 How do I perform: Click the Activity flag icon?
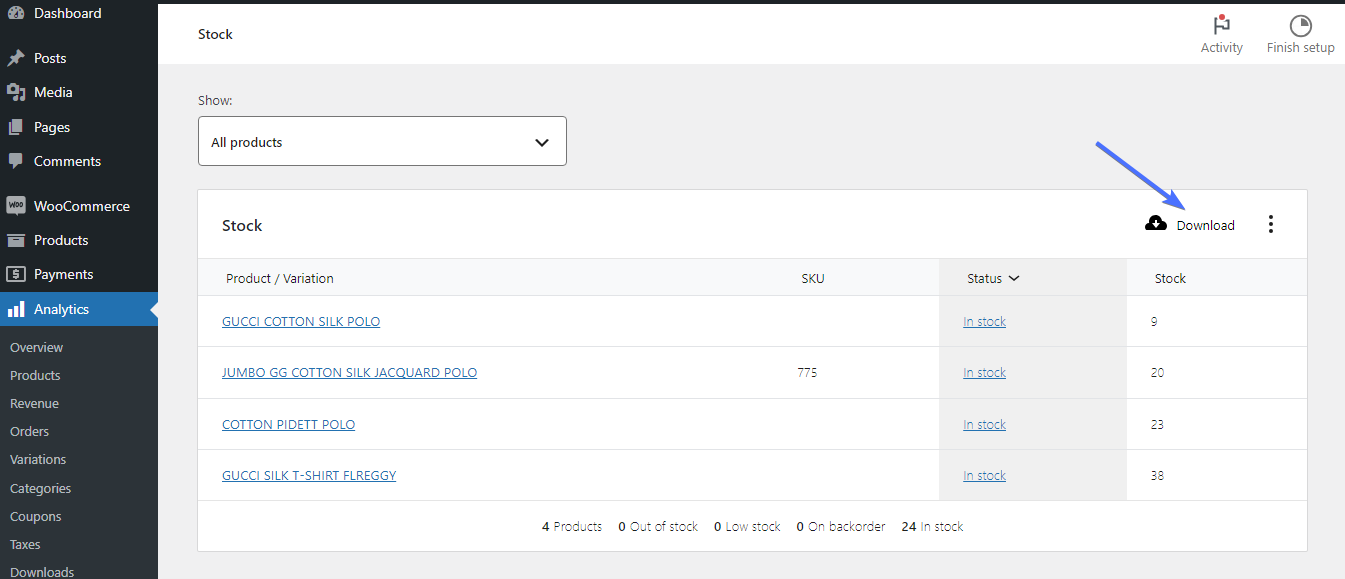(x=1221, y=25)
